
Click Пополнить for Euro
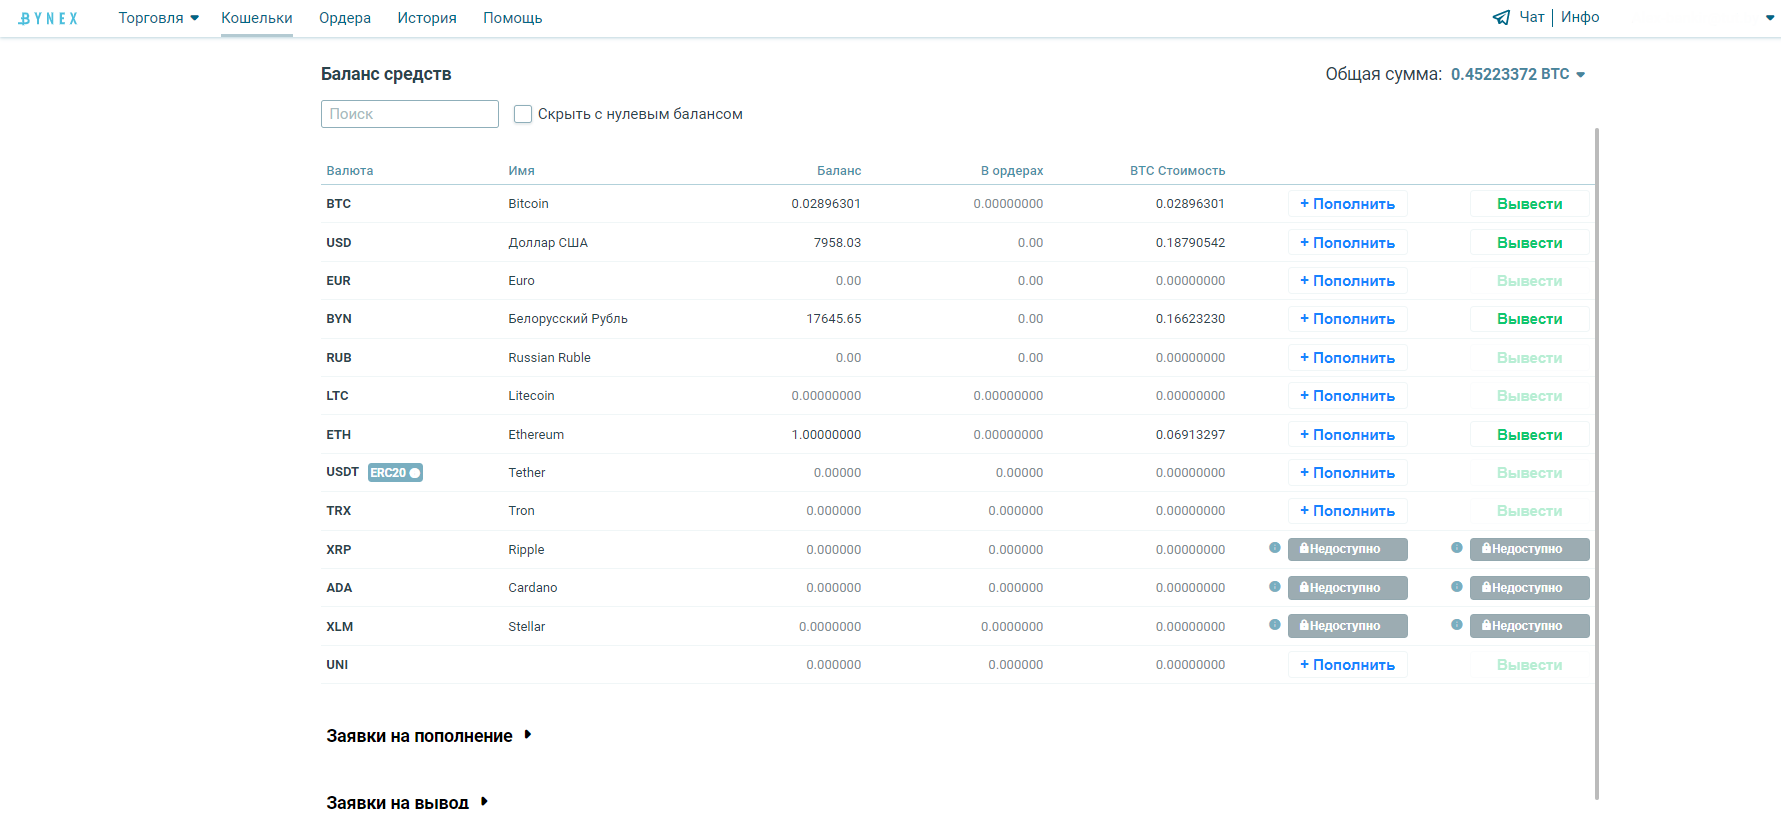point(1347,281)
